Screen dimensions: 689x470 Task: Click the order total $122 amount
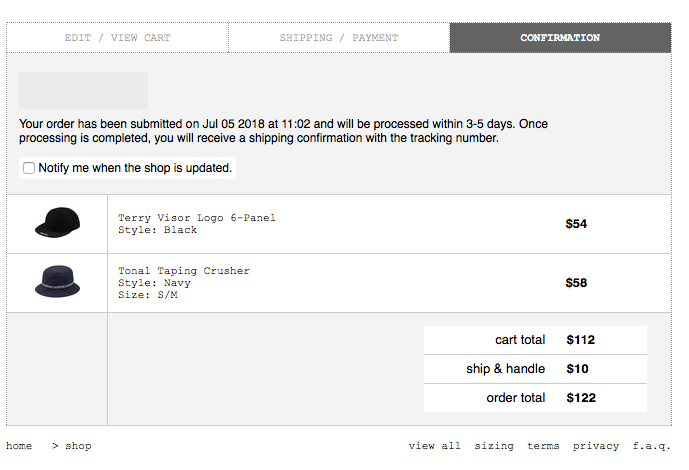pyautogui.click(x=581, y=398)
